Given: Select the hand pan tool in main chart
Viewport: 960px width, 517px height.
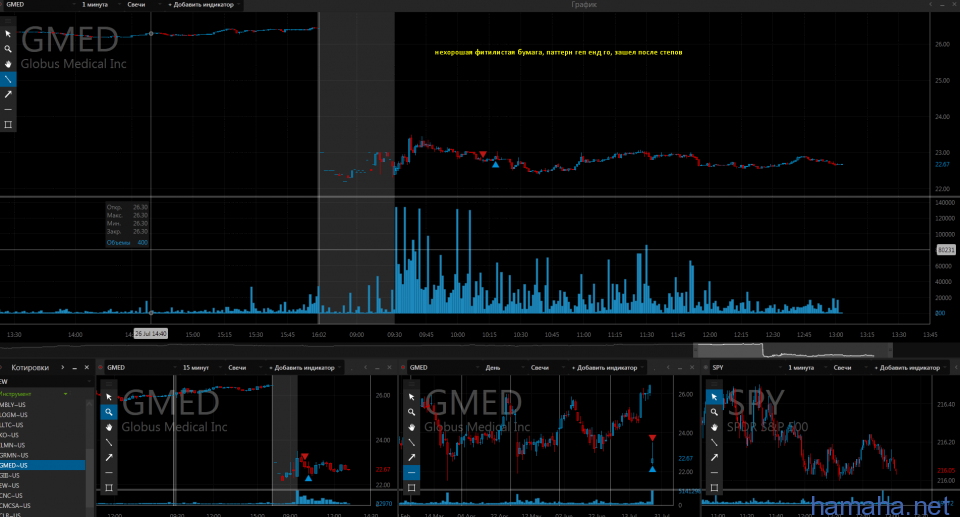Looking at the screenshot, I should pyautogui.click(x=8, y=64).
